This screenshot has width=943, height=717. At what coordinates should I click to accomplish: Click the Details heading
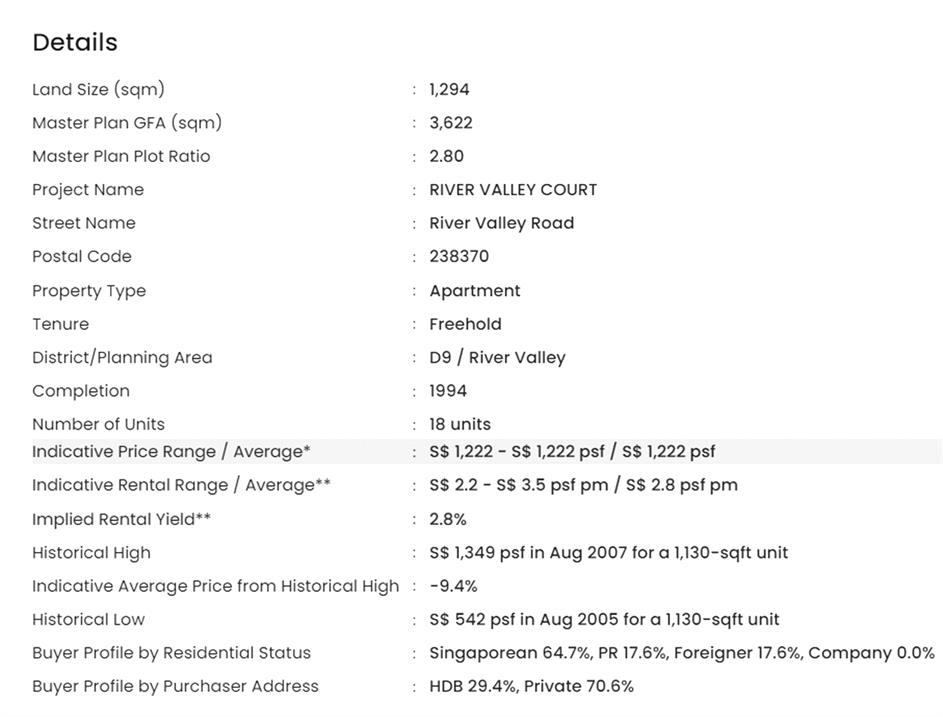75,42
